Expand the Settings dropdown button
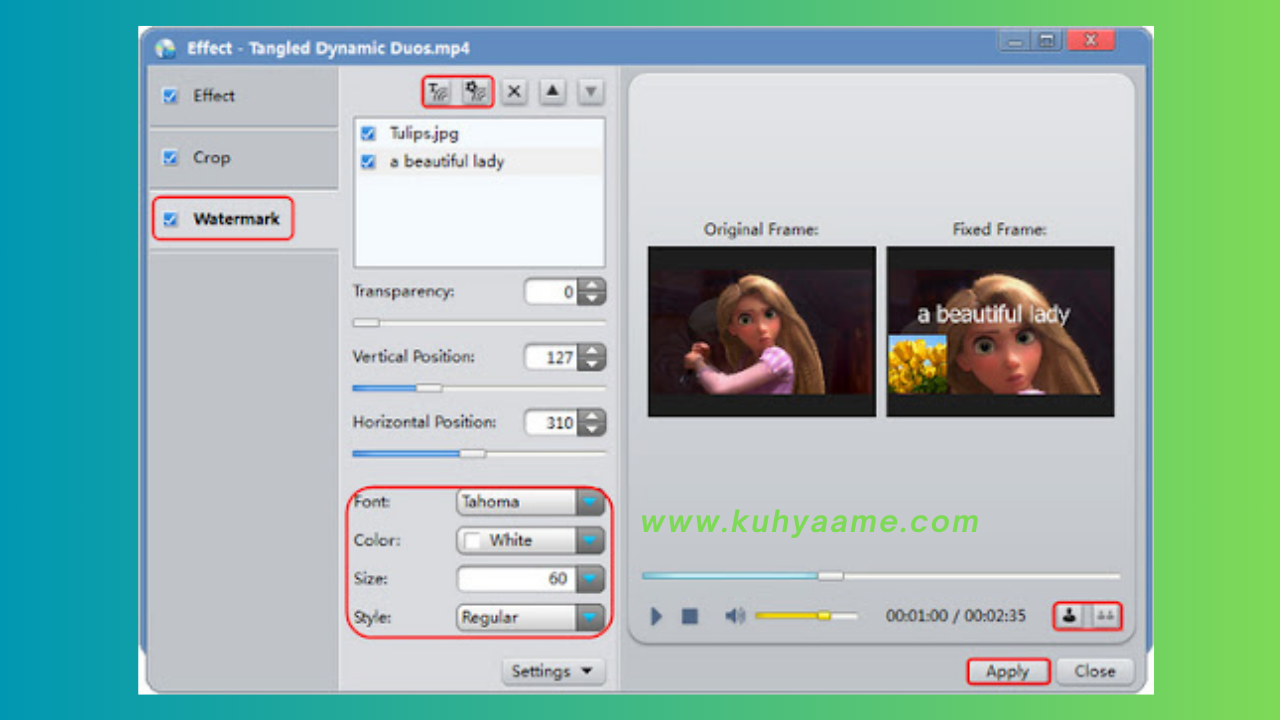1280x720 pixels. pos(553,671)
